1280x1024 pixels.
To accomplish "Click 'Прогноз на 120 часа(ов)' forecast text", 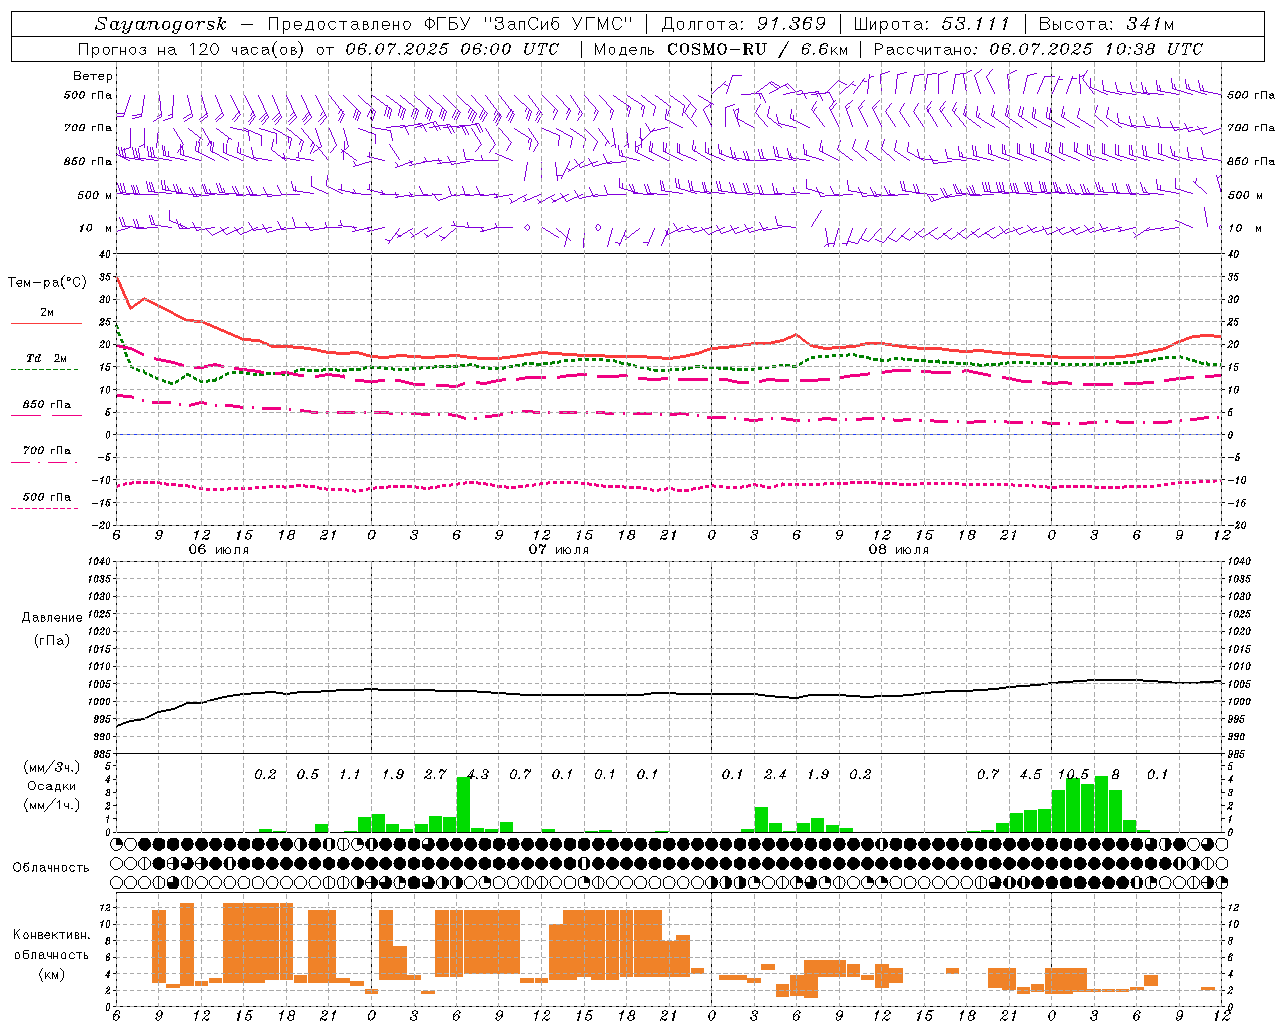I will click(x=192, y=49).
